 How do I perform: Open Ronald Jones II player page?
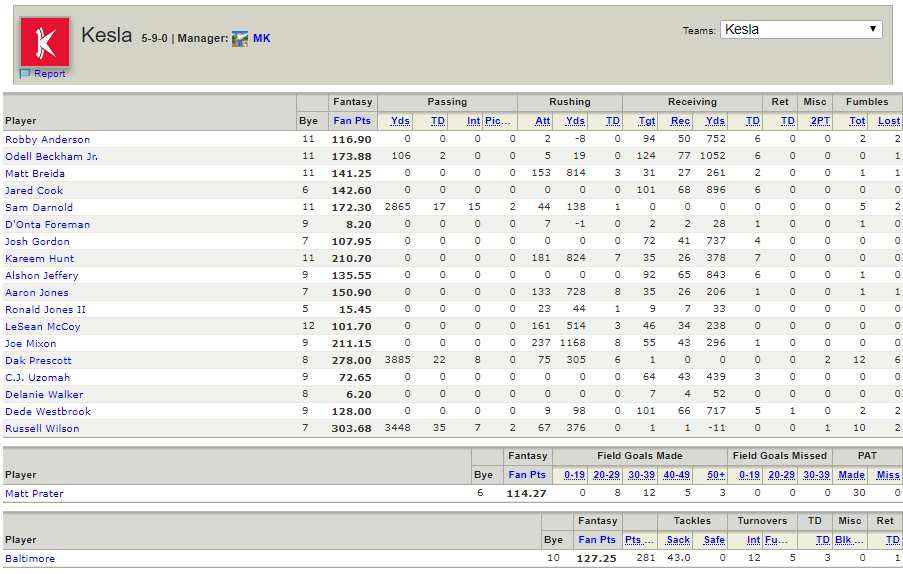point(45,309)
